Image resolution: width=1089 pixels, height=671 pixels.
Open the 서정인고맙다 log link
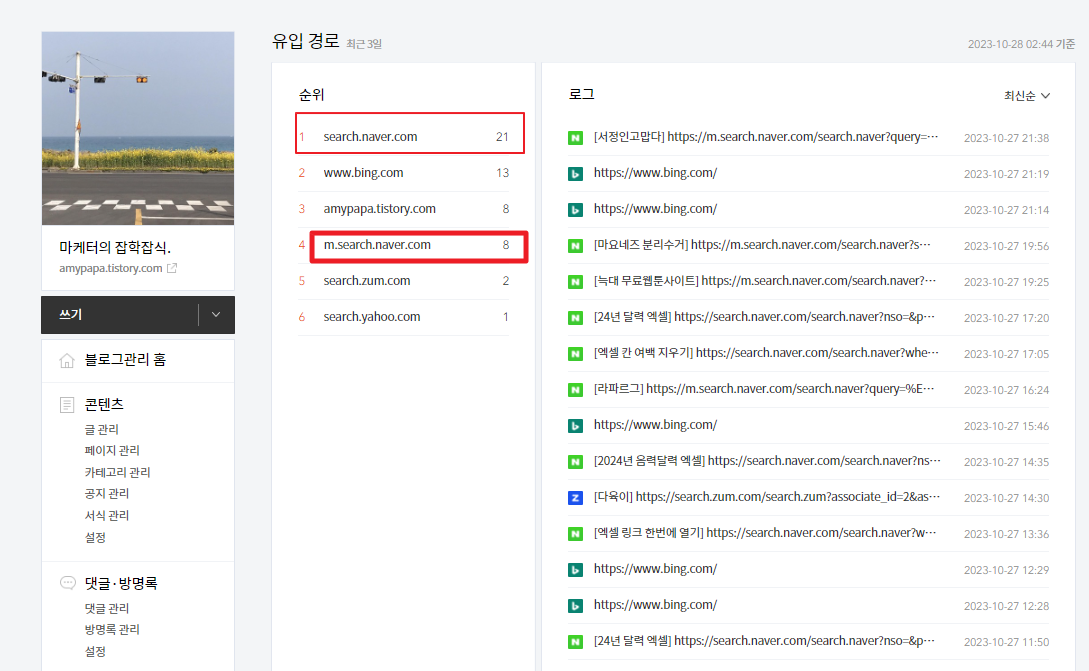click(765, 137)
